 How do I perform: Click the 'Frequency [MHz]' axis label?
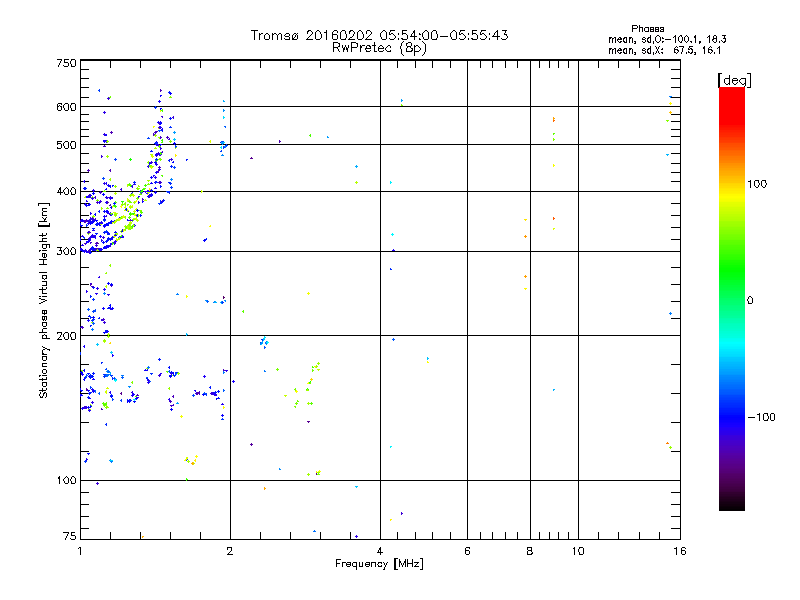[x=380, y=564]
